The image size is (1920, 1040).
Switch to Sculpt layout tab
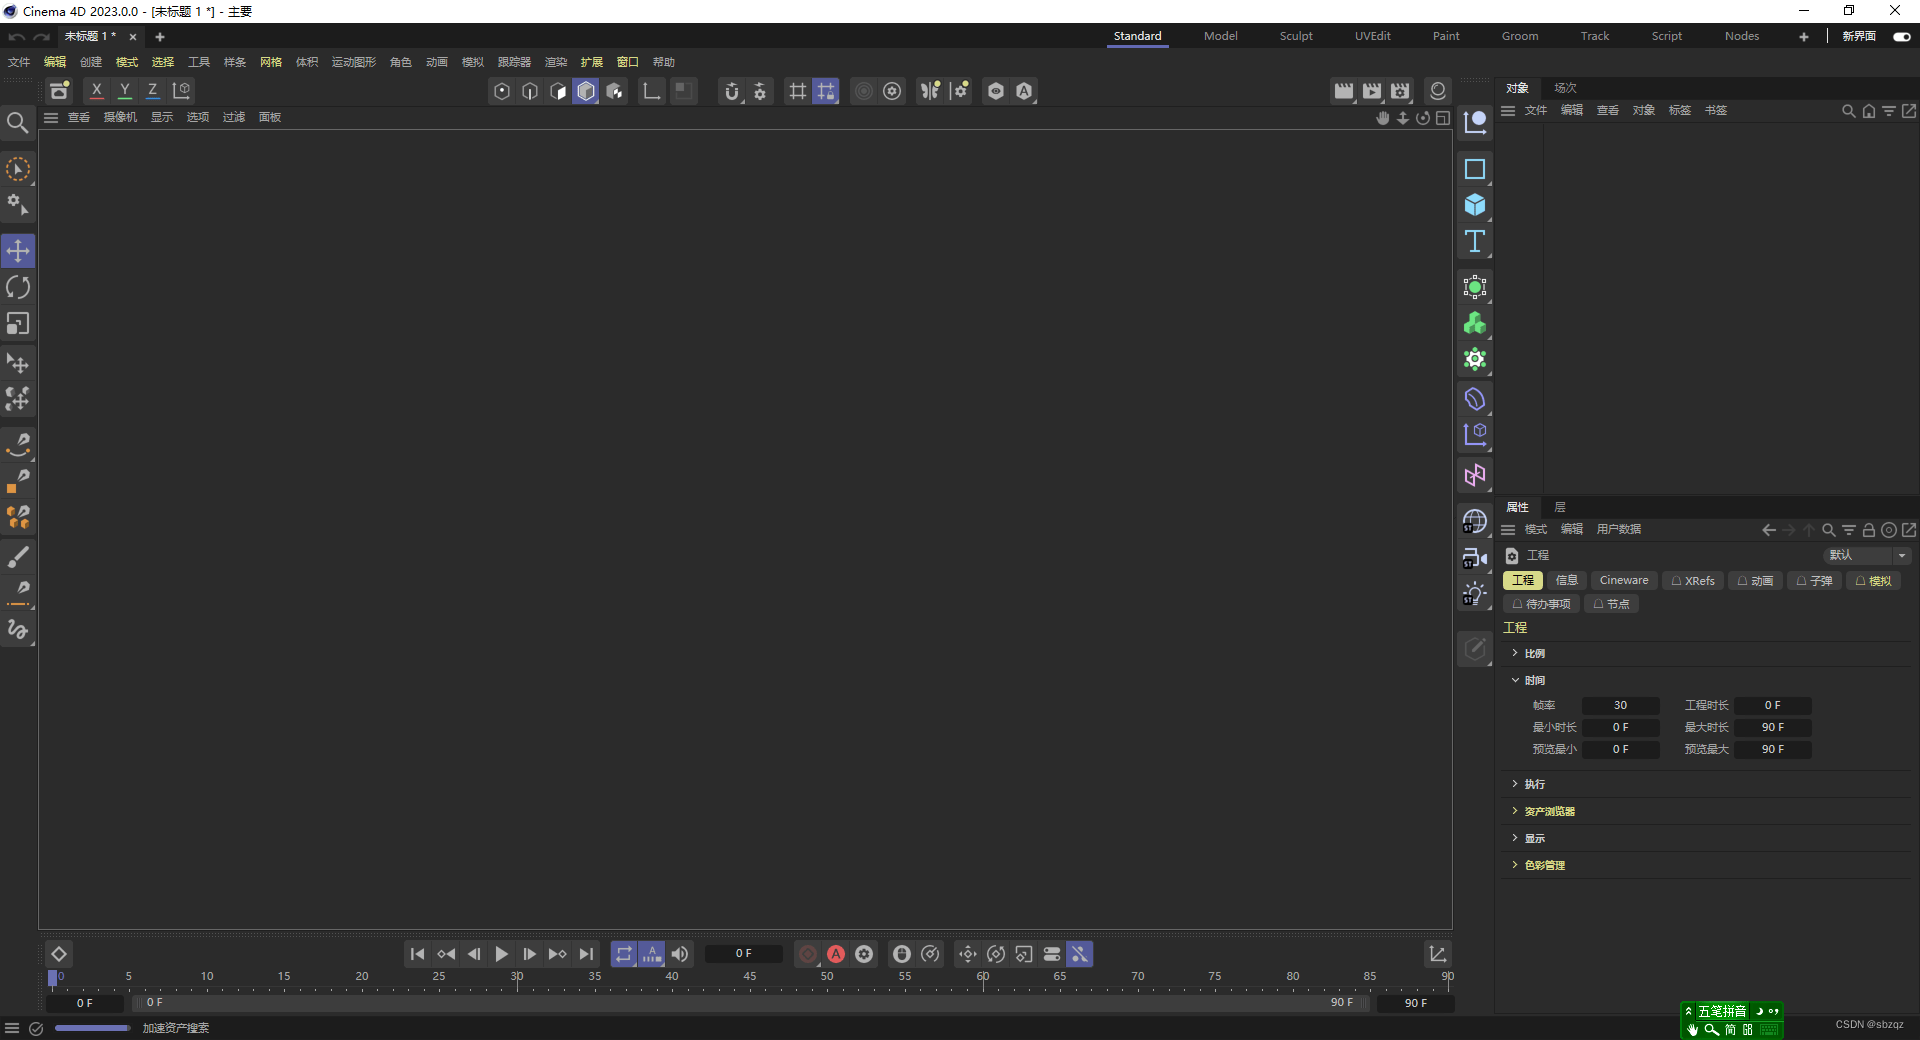[x=1296, y=36]
